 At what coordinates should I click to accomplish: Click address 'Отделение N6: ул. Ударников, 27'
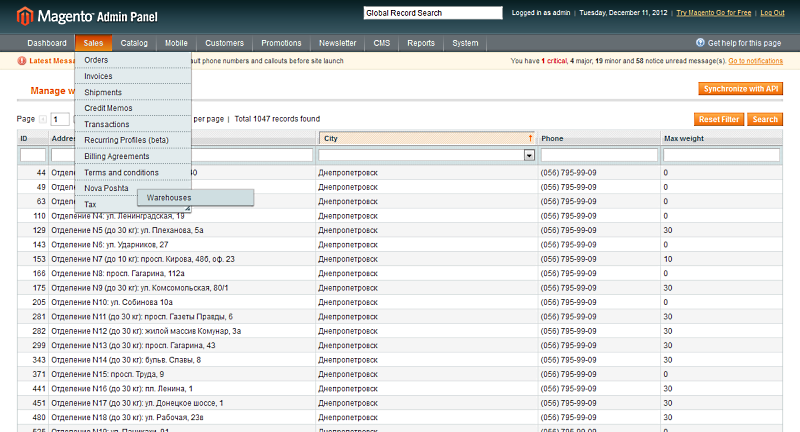[x=110, y=245]
